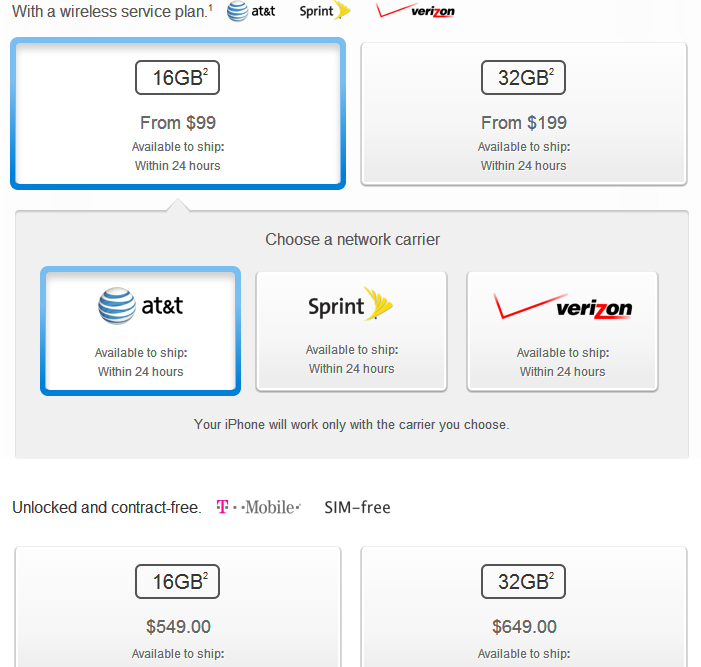Click the 16GB badge in the unlocked section
The height and width of the screenshot is (667, 701).
pos(177,582)
